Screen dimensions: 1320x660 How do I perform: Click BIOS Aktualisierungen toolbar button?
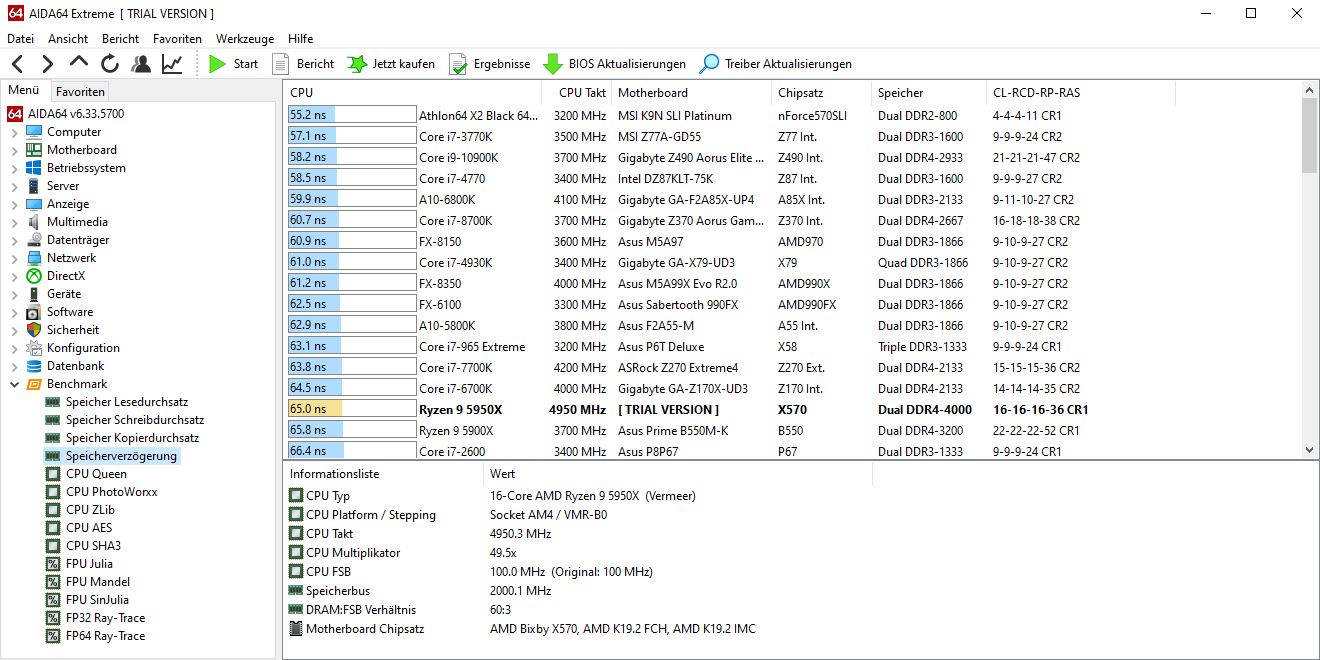coord(615,64)
